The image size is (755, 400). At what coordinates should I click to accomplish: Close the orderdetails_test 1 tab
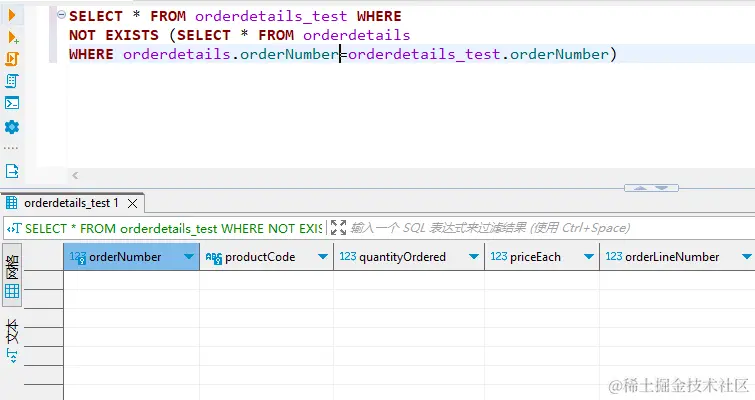click(x=132, y=204)
